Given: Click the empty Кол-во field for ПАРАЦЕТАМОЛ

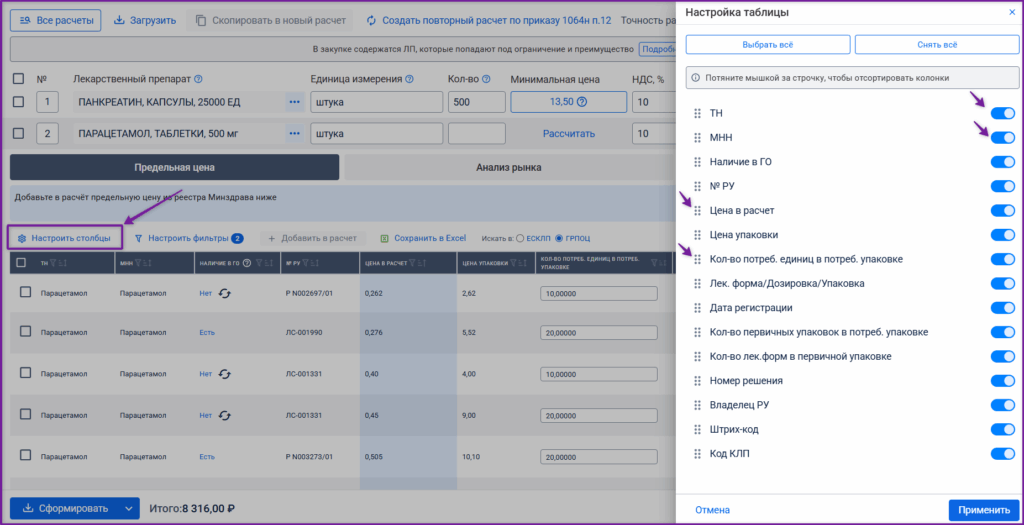Looking at the screenshot, I should (477, 133).
